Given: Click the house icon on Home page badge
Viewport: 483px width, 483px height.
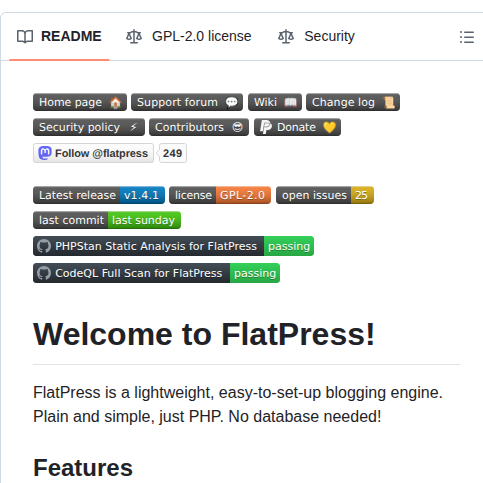Looking at the screenshot, I should pos(116,102).
